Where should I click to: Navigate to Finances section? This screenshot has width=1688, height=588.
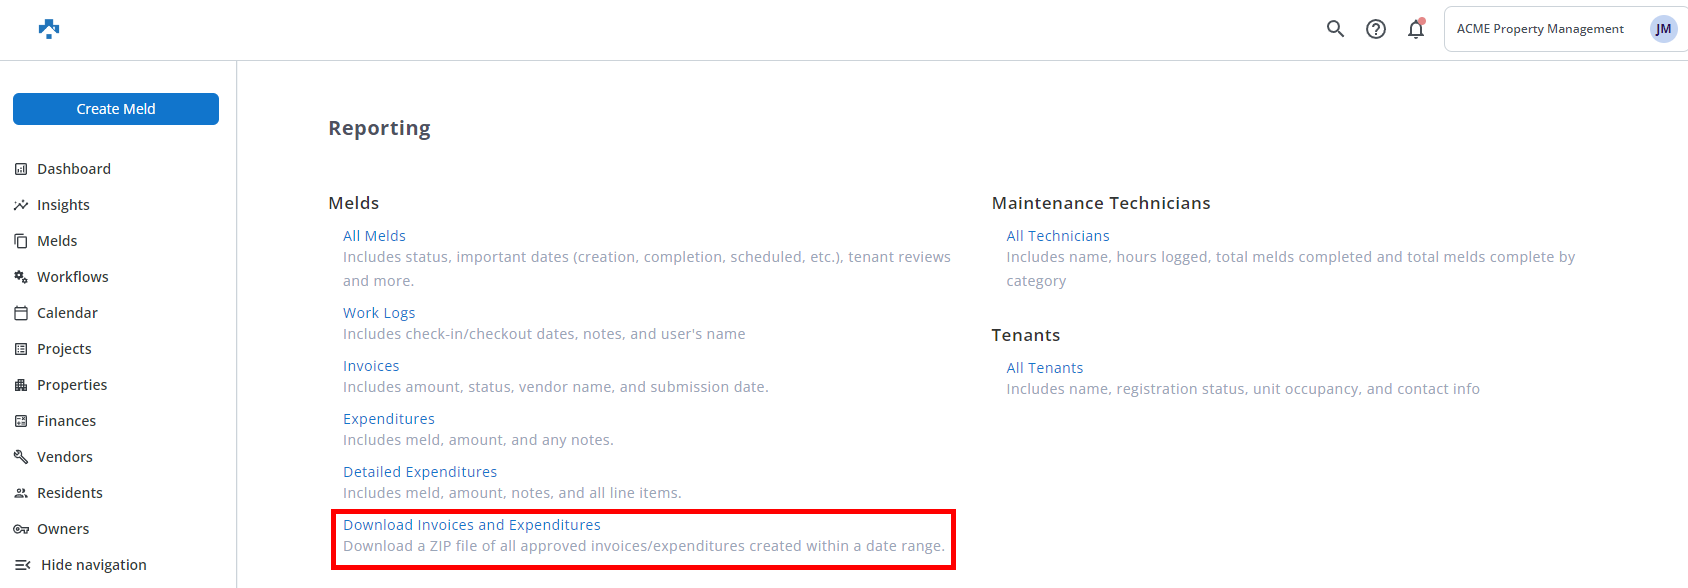(x=66, y=421)
